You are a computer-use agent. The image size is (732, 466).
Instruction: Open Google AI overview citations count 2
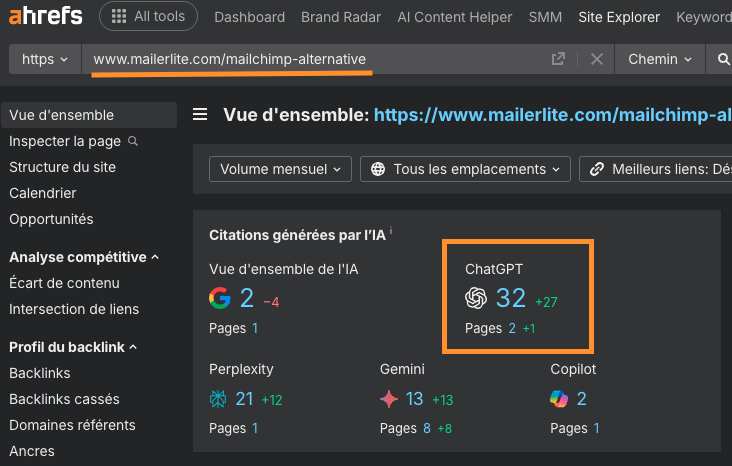tap(247, 298)
